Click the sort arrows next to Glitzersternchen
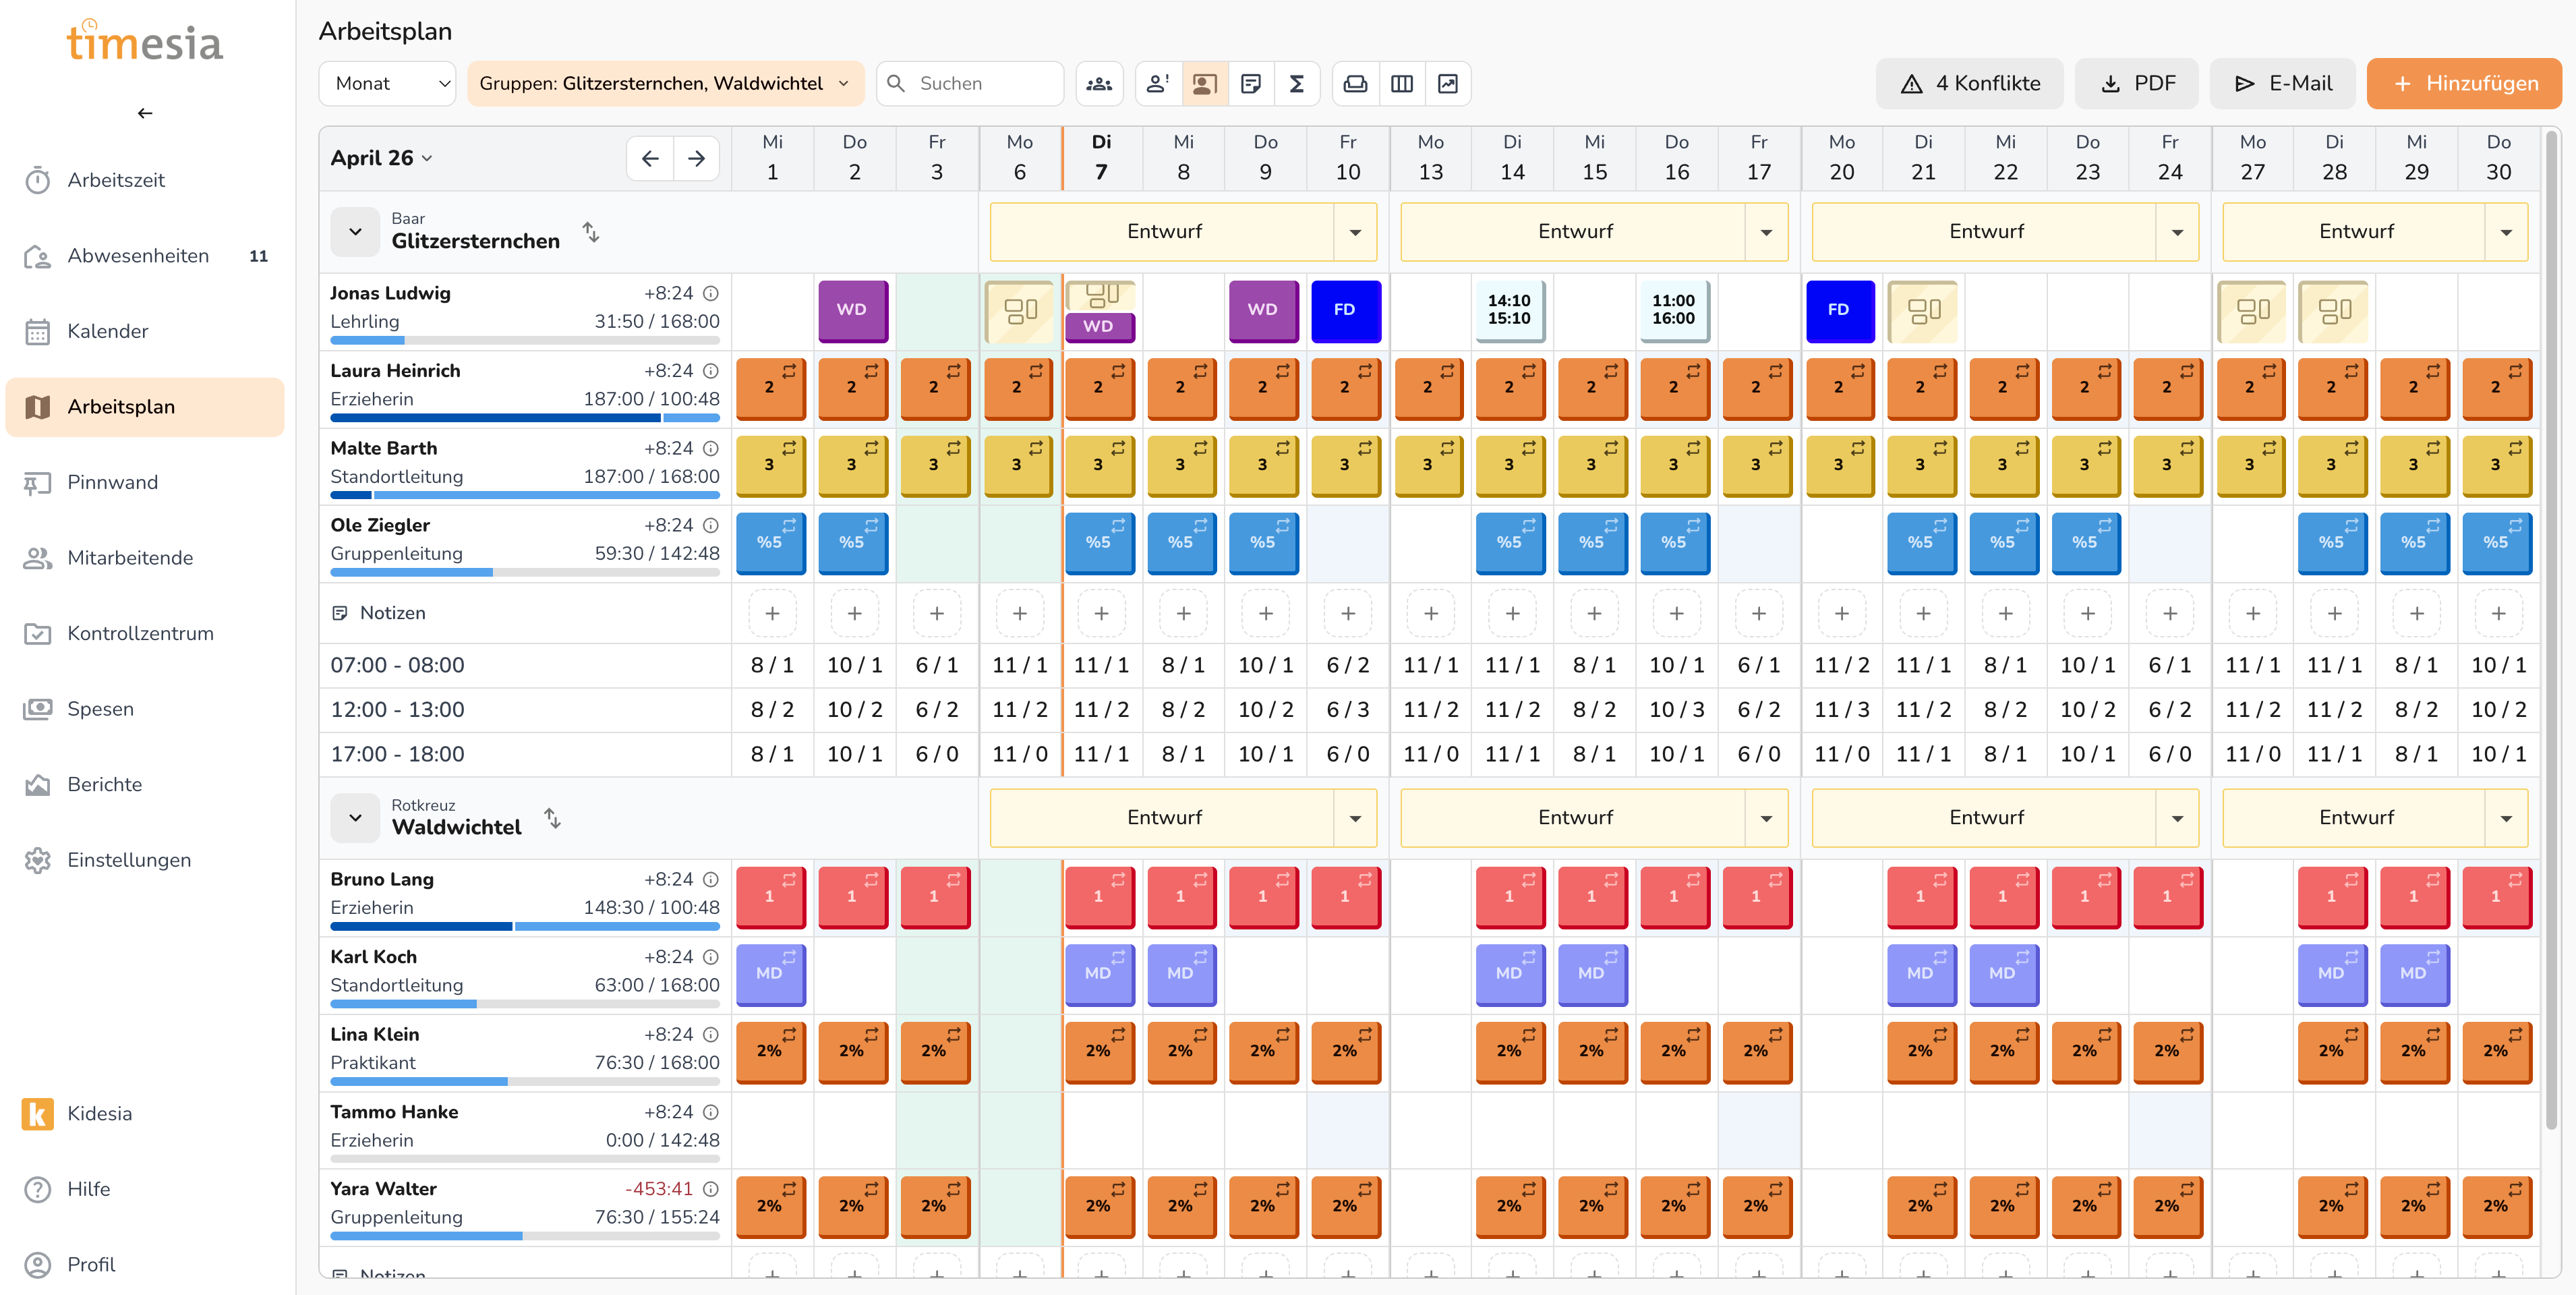Screen dimensions: 2576x1295 591,232
